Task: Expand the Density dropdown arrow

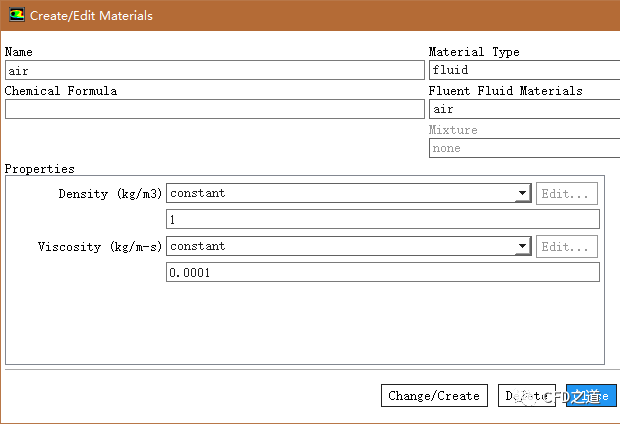Action: point(522,194)
